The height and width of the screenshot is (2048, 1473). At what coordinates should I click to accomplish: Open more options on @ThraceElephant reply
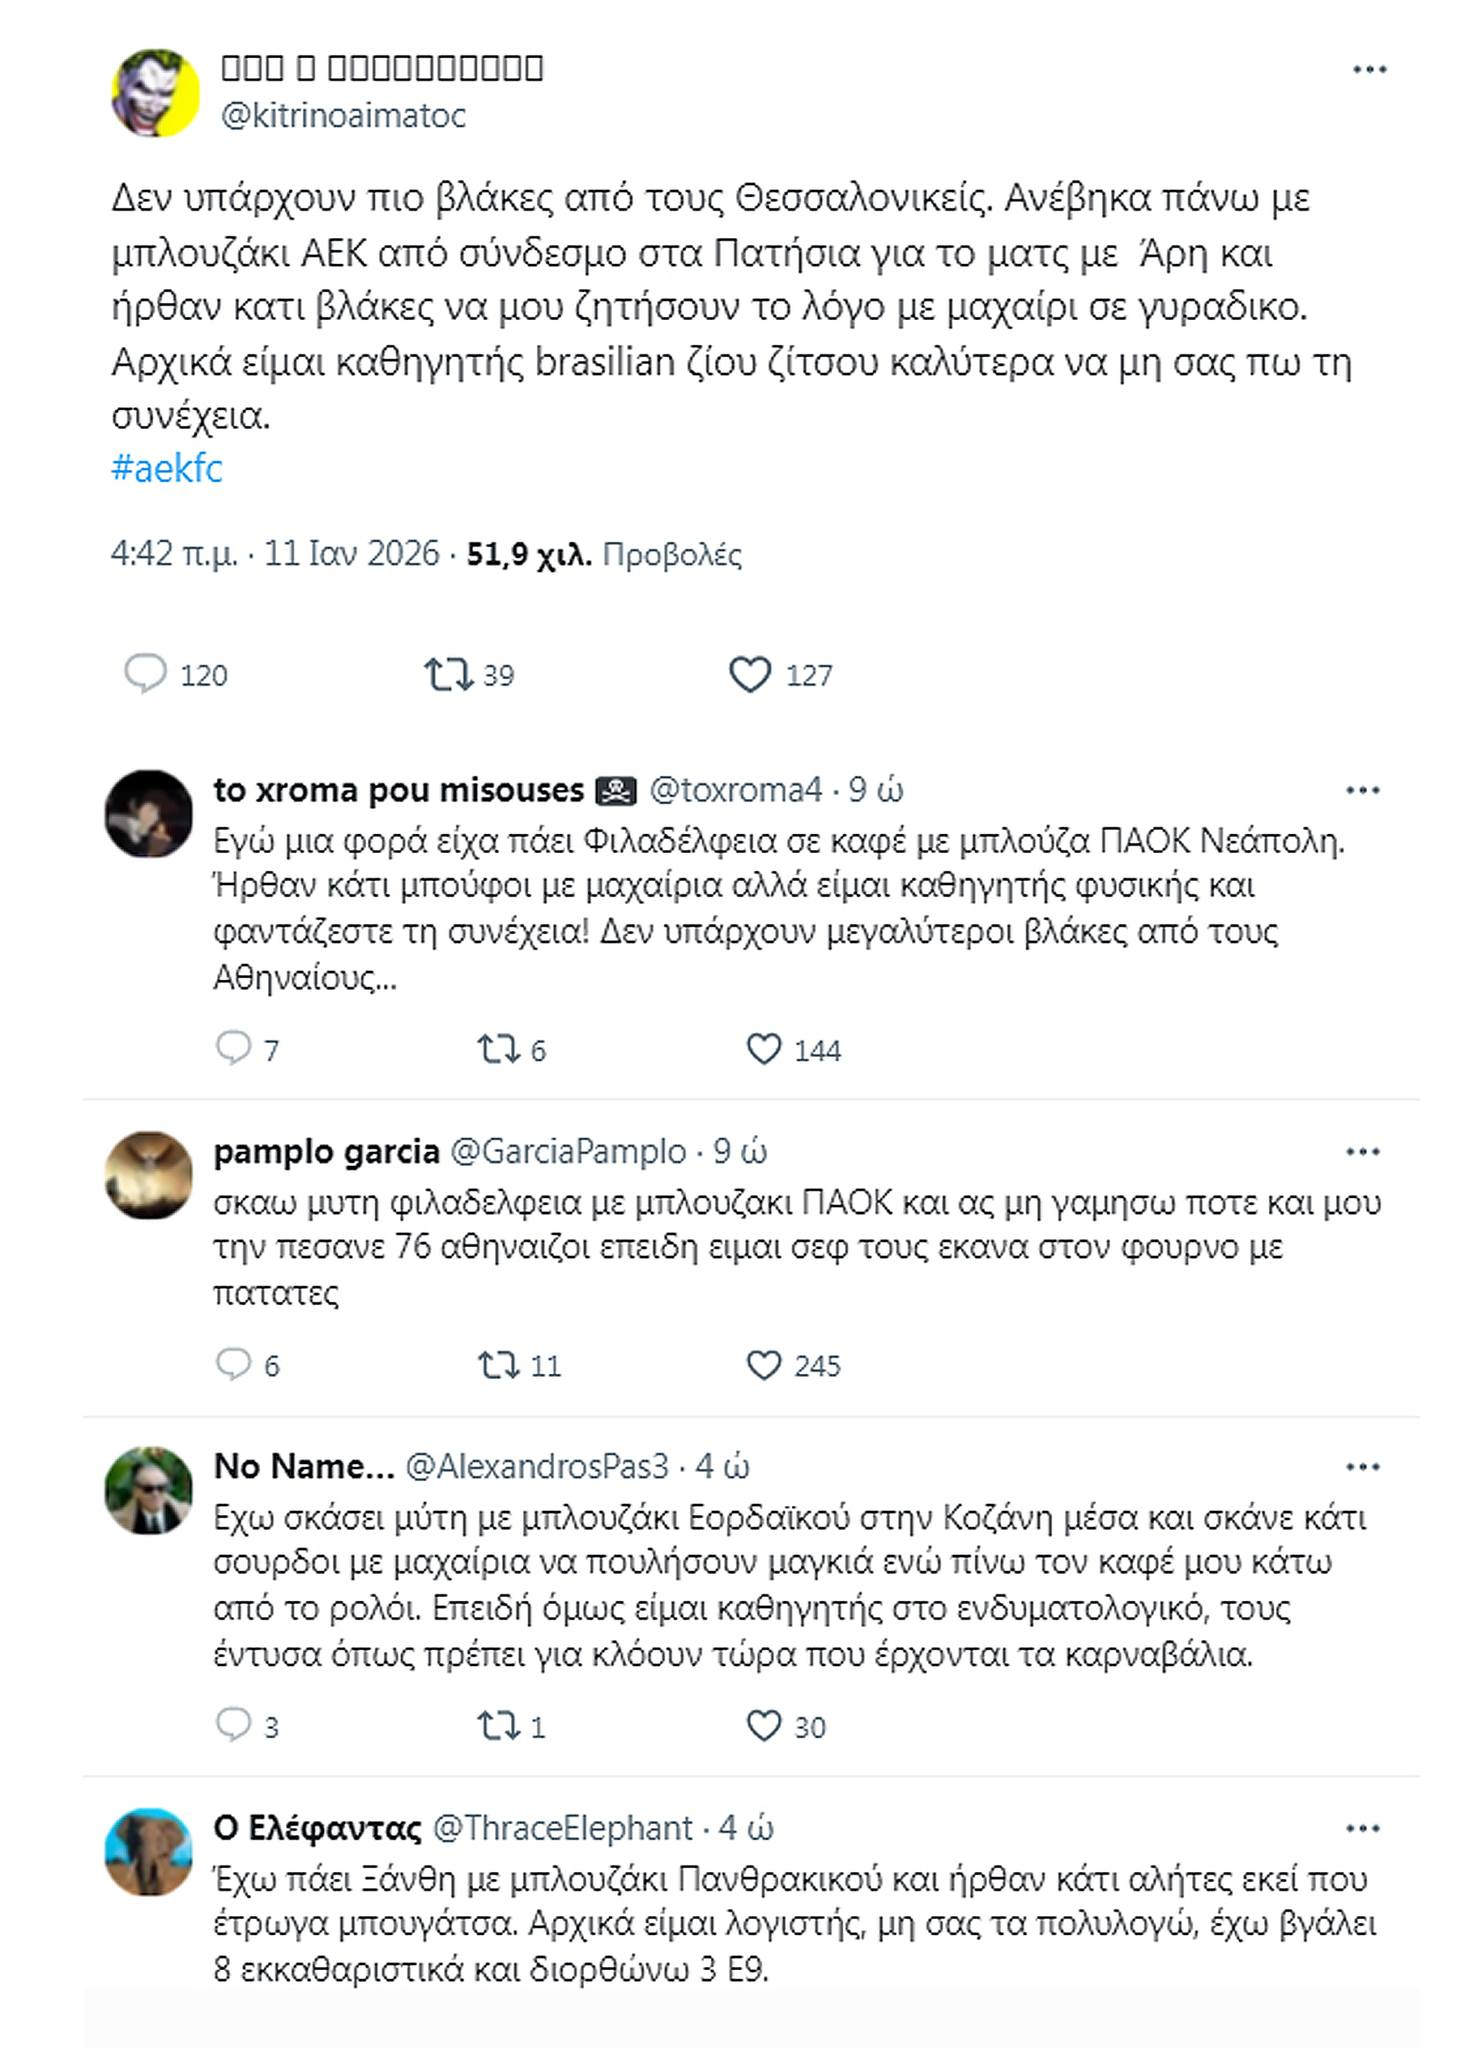[1362, 1829]
